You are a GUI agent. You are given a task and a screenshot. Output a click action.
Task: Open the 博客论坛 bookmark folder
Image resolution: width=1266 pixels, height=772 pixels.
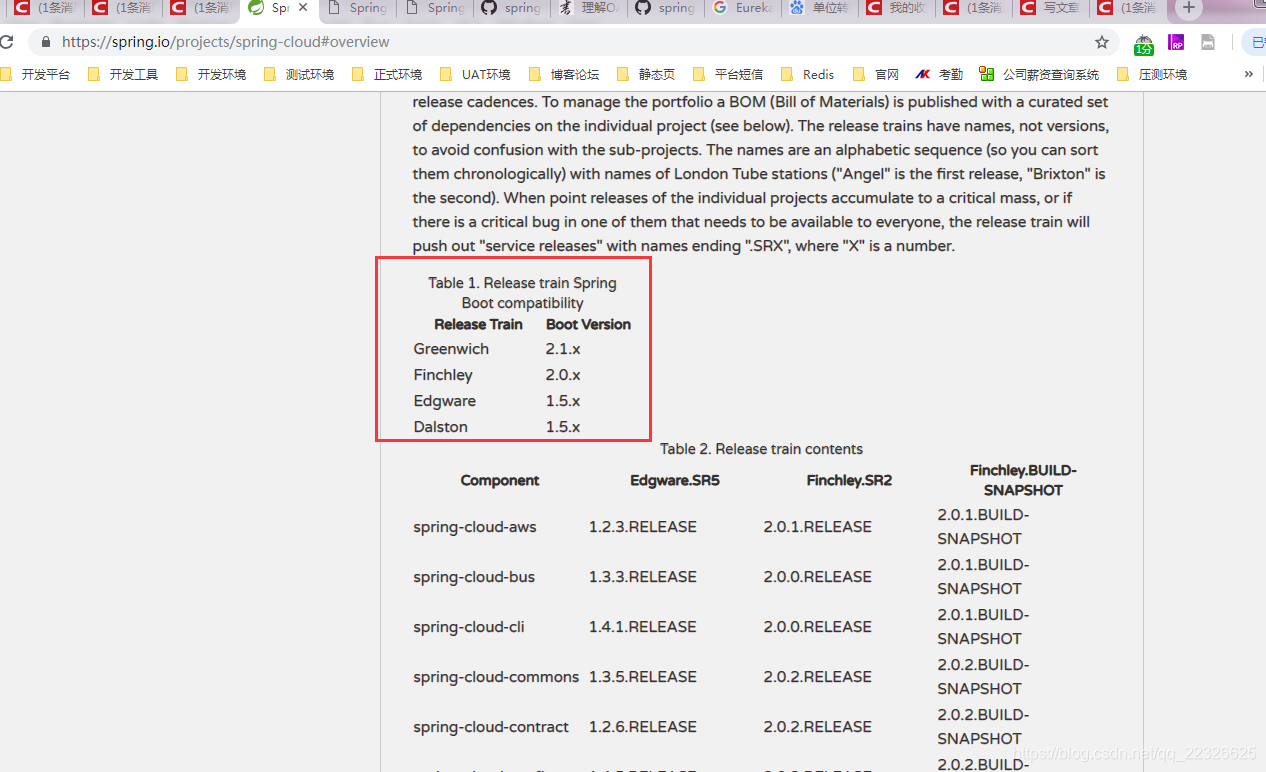(x=565, y=74)
